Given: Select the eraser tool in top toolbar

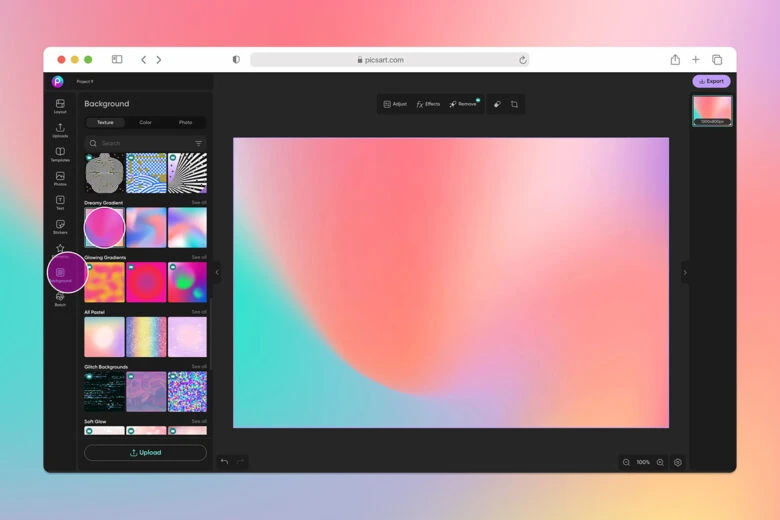Looking at the screenshot, I should (497, 104).
